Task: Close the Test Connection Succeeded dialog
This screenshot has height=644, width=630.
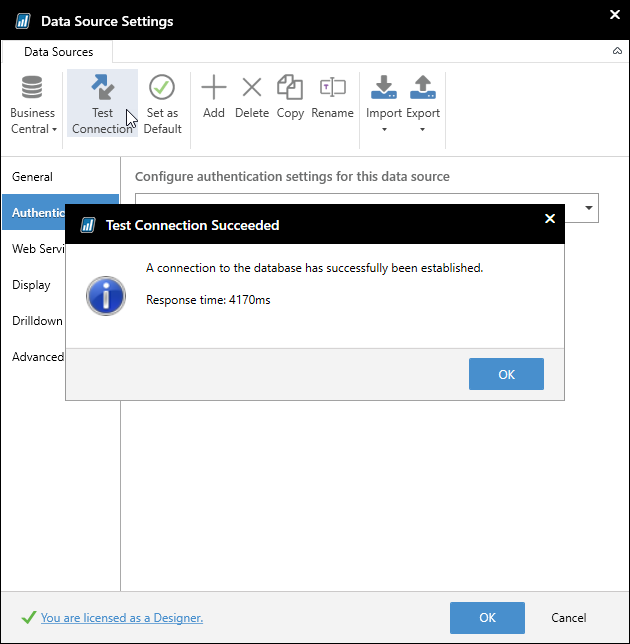Action: [x=550, y=218]
